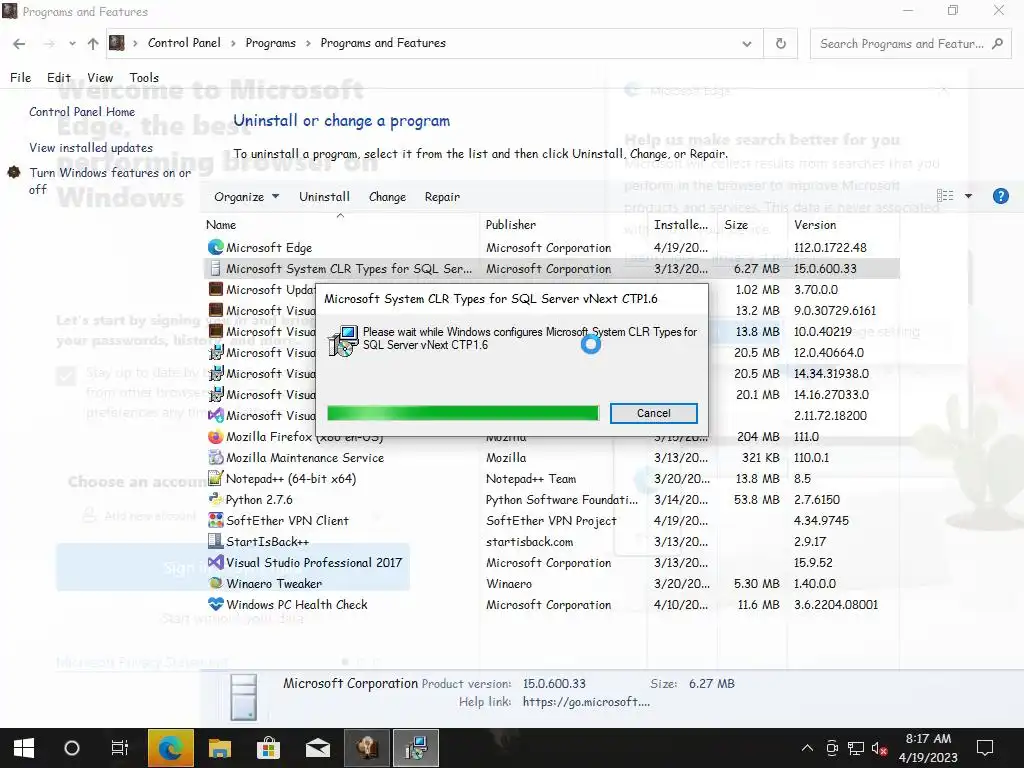The width and height of the screenshot is (1024, 768).
Task: Go back with the back arrow
Action: [x=19, y=44]
